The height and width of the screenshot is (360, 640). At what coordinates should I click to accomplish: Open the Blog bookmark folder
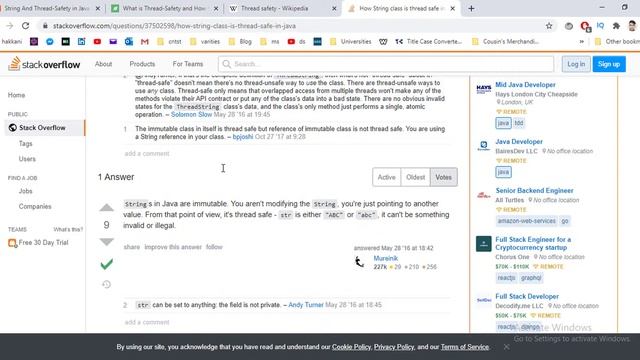tap(240, 42)
